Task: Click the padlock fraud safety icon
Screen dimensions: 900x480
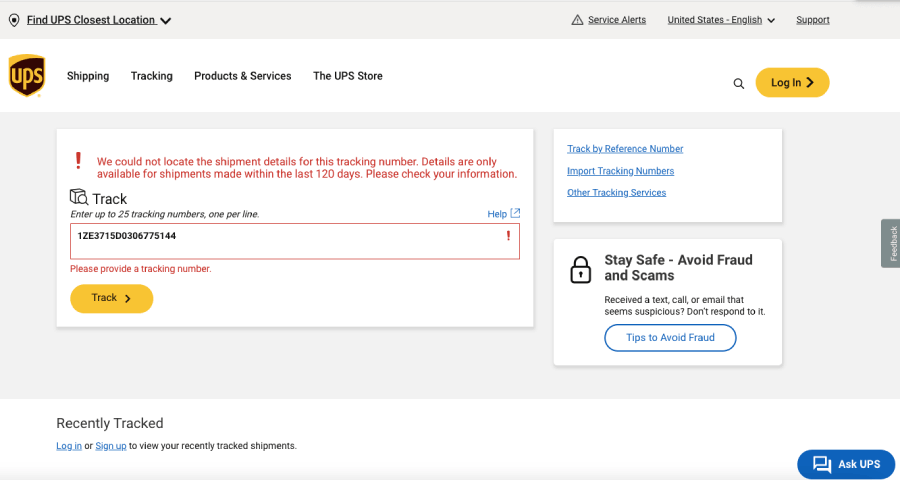Action: pos(580,270)
